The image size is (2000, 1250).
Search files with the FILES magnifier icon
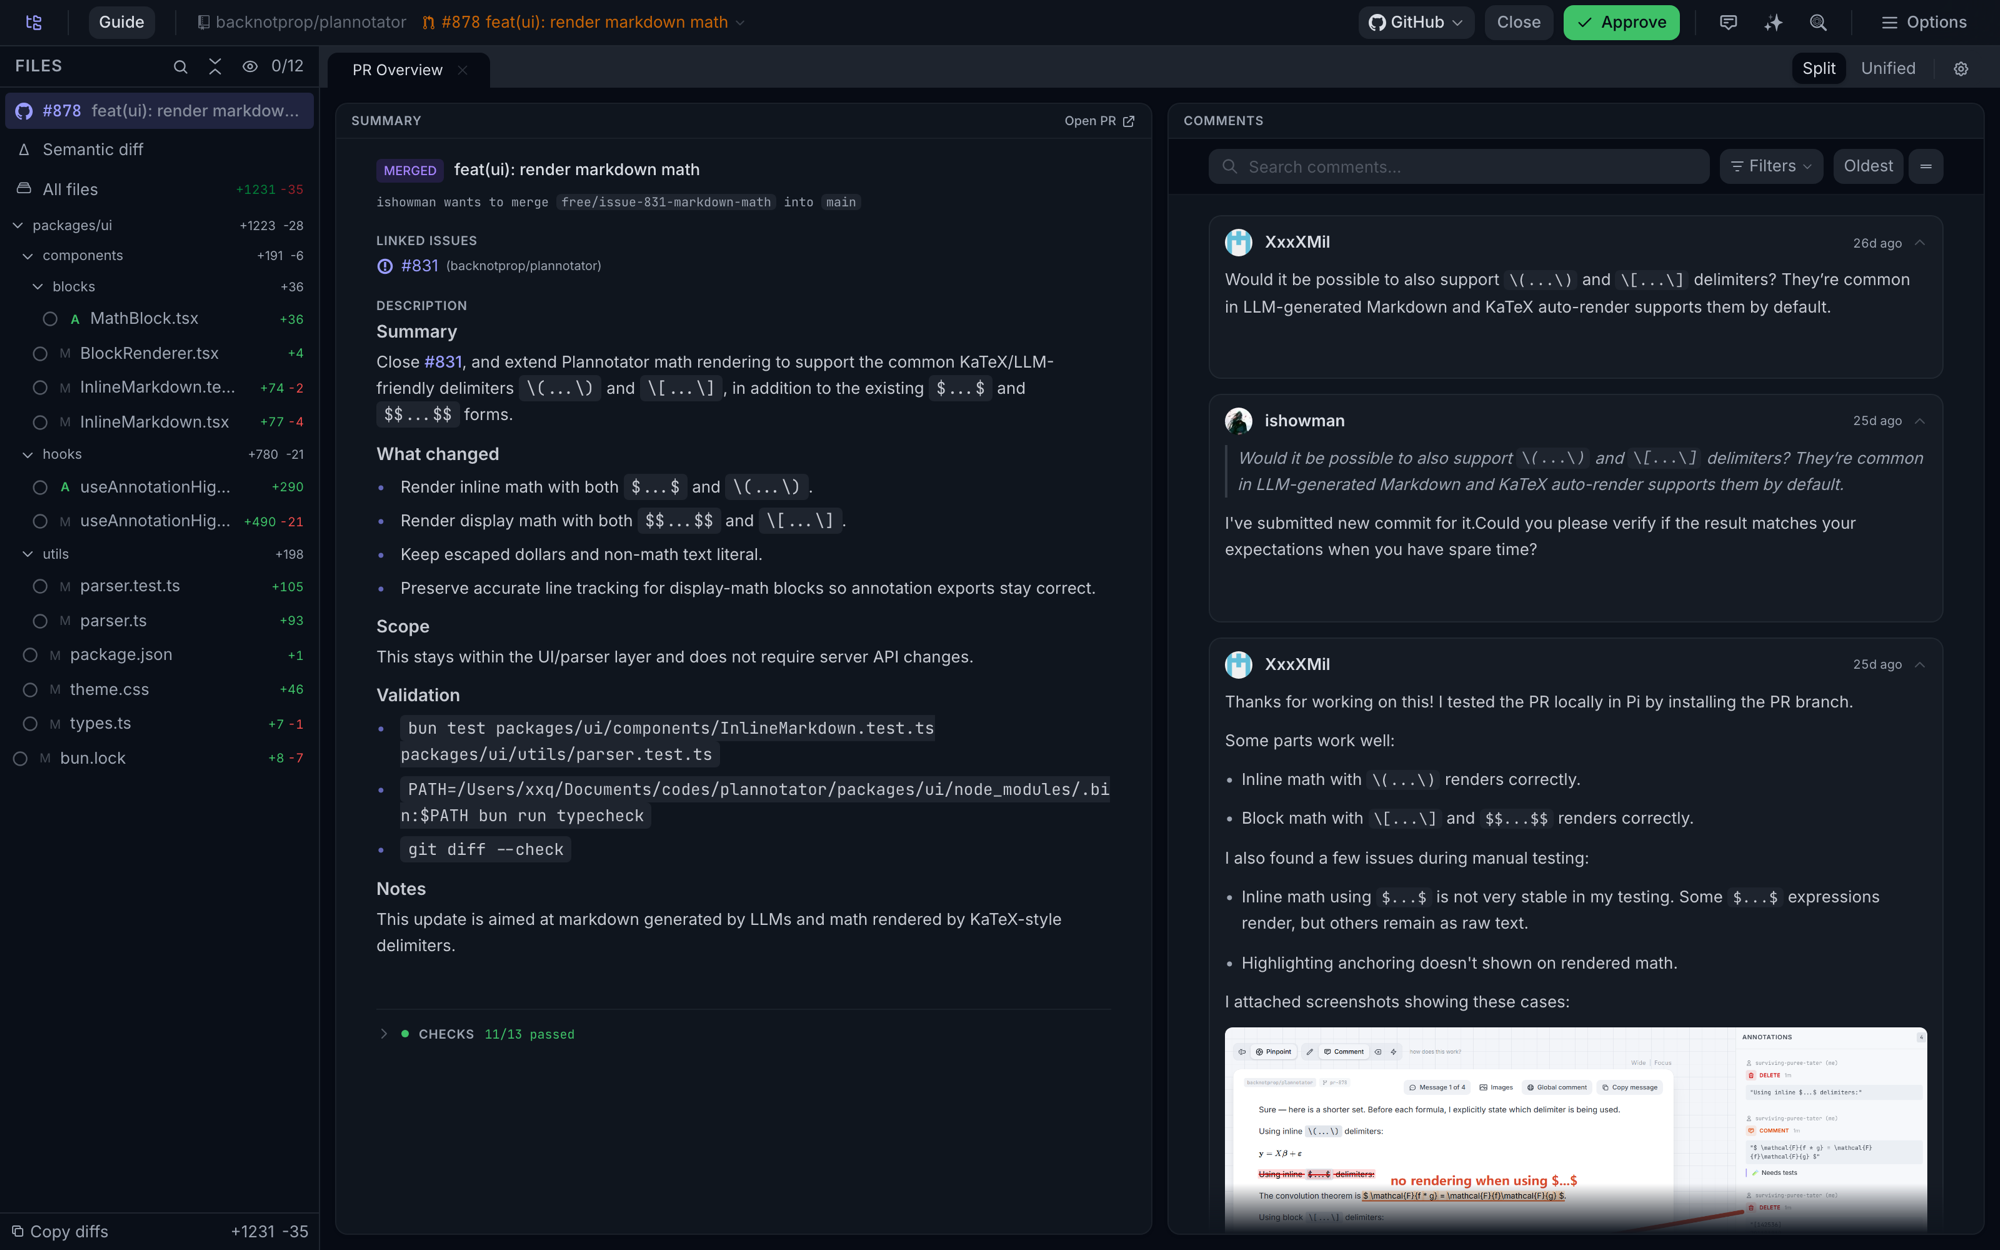tap(180, 67)
